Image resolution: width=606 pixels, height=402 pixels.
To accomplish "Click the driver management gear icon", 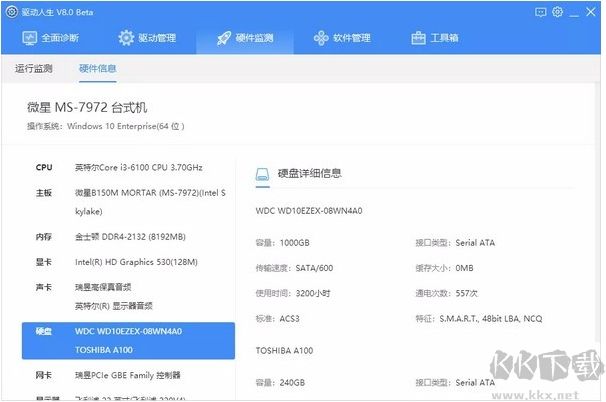I will (126, 38).
